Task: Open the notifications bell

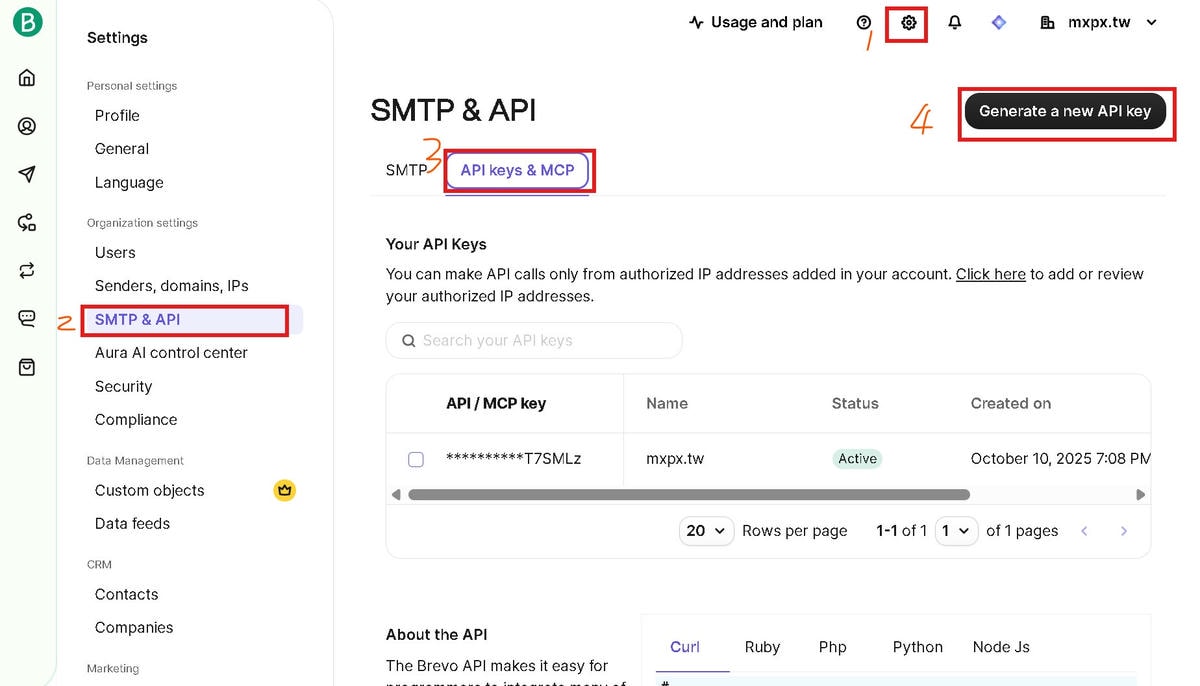Action: click(x=954, y=22)
